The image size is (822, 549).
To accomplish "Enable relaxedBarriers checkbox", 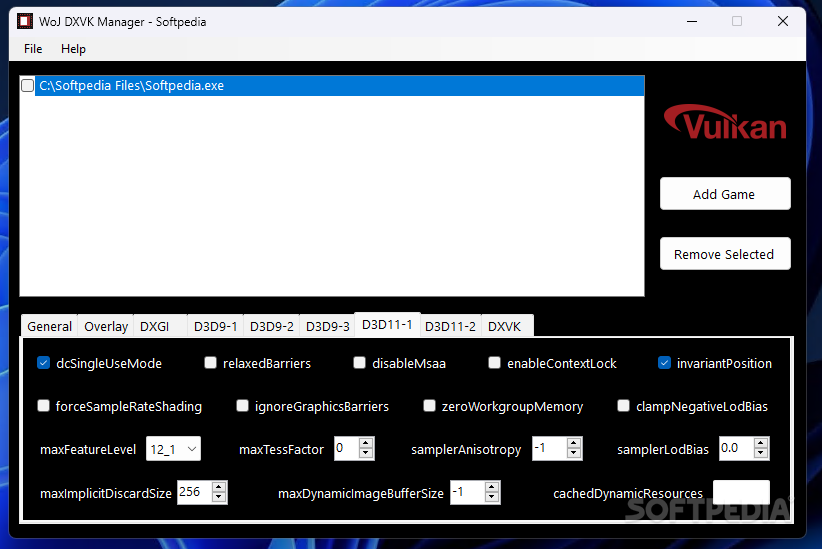I will tap(210, 363).
